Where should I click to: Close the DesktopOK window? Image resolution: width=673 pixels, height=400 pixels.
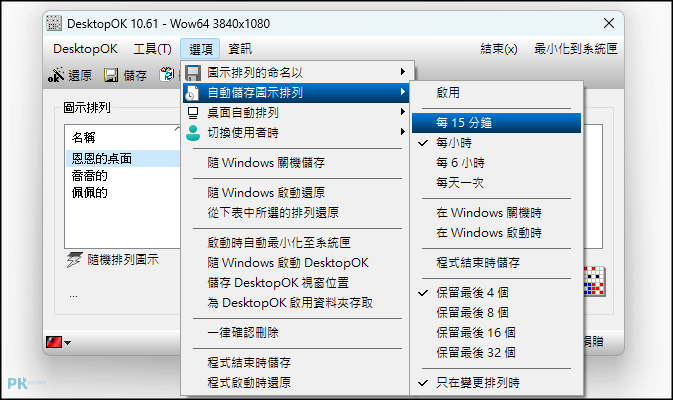pos(609,23)
